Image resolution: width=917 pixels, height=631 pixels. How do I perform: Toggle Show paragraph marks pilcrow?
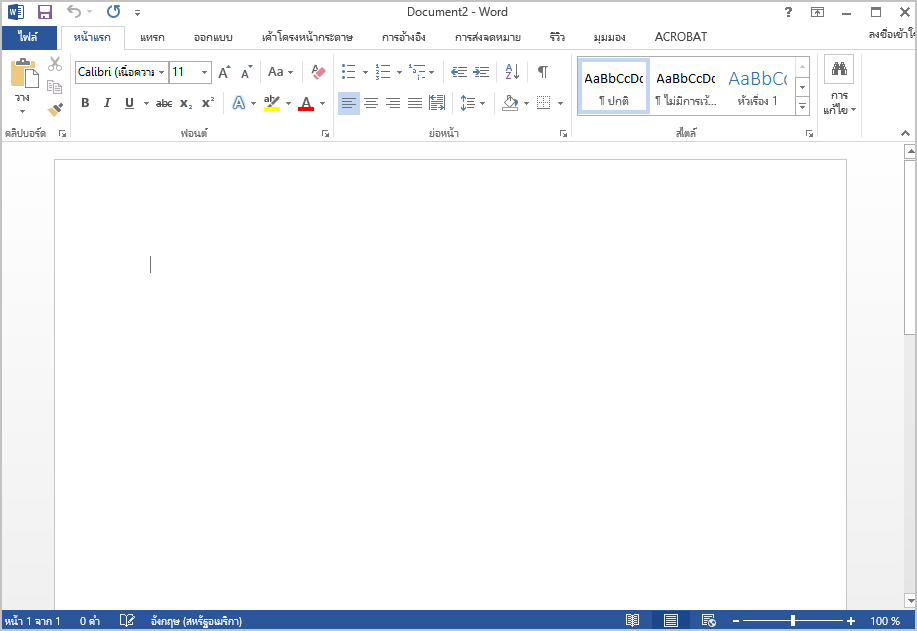click(543, 72)
